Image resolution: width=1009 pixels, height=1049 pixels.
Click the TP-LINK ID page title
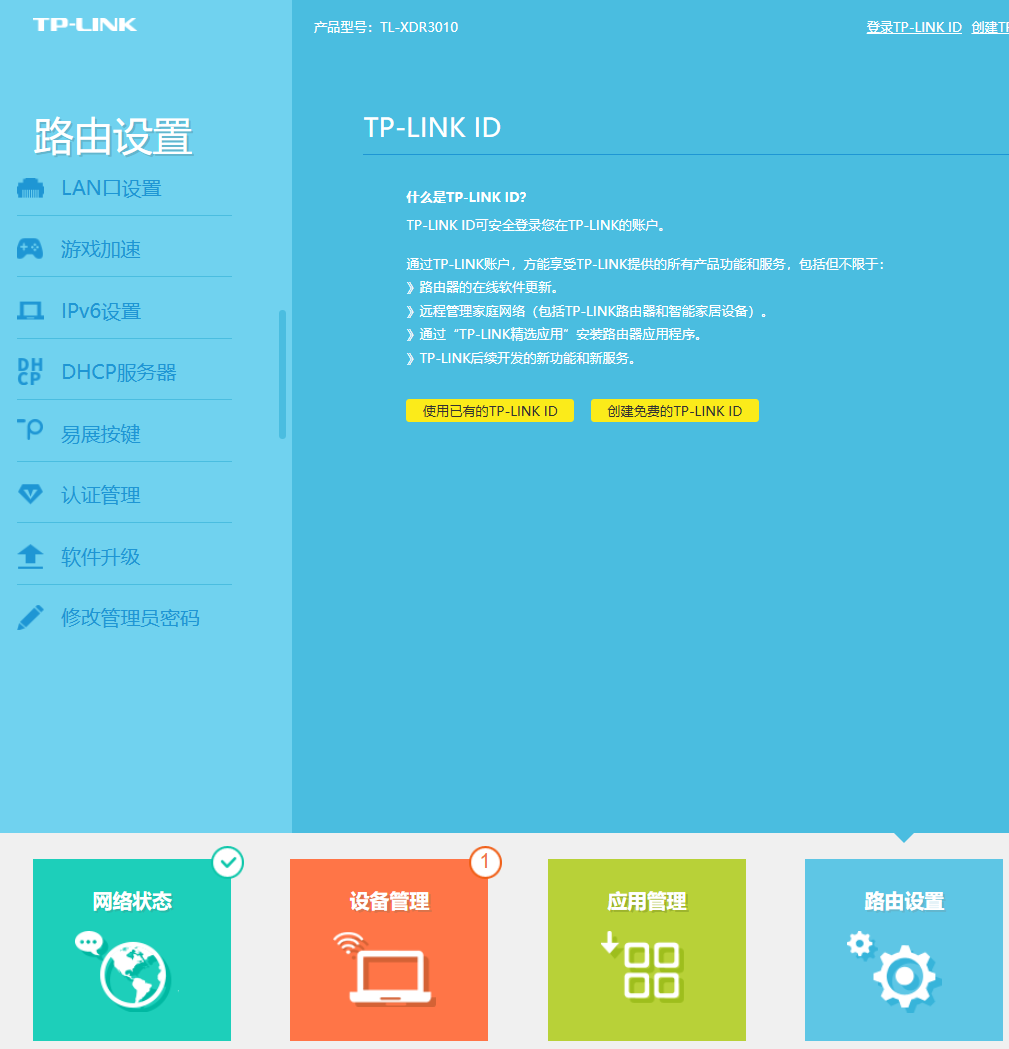pyautogui.click(x=432, y=127)
